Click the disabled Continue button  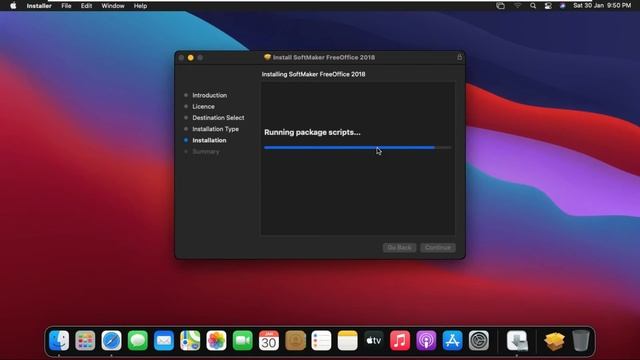click(x=438, y=247)
